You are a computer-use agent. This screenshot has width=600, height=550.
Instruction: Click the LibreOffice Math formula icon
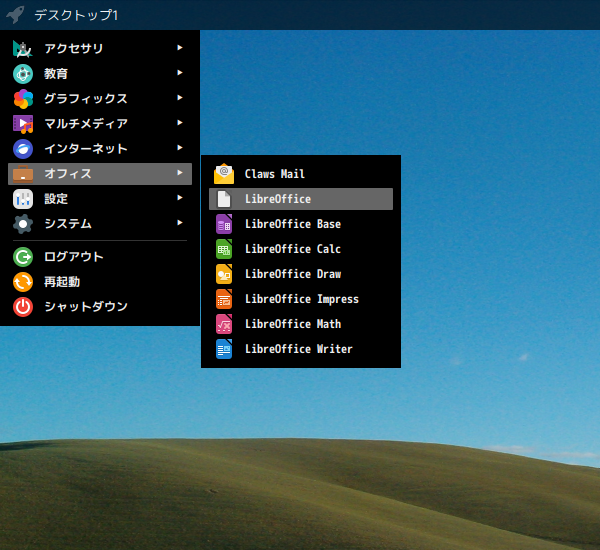tap(224, 324)
